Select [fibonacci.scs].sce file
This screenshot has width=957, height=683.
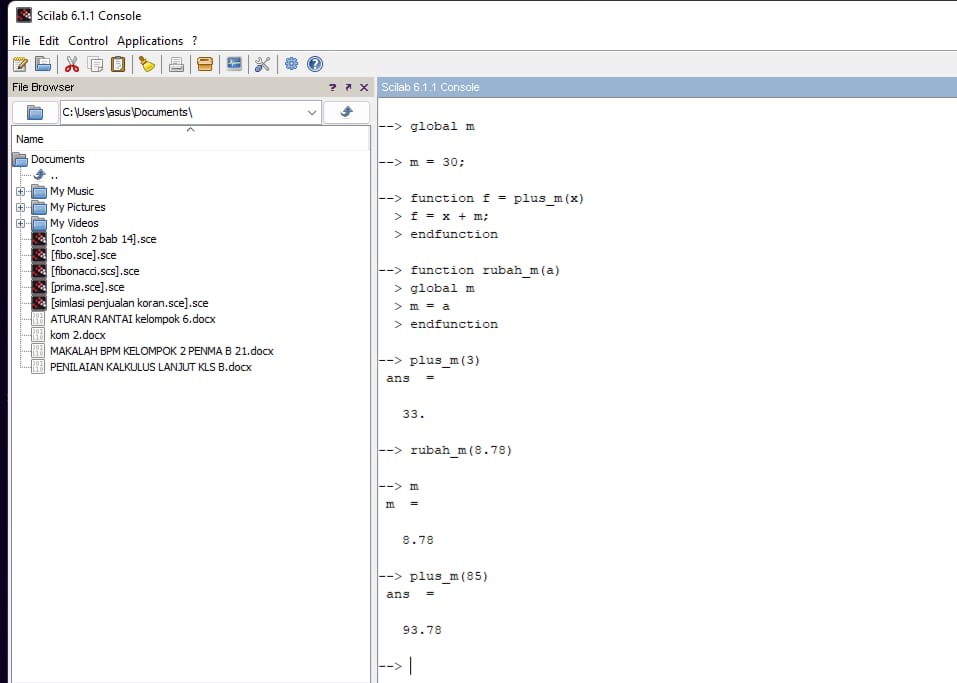click(x=95, y=271)
